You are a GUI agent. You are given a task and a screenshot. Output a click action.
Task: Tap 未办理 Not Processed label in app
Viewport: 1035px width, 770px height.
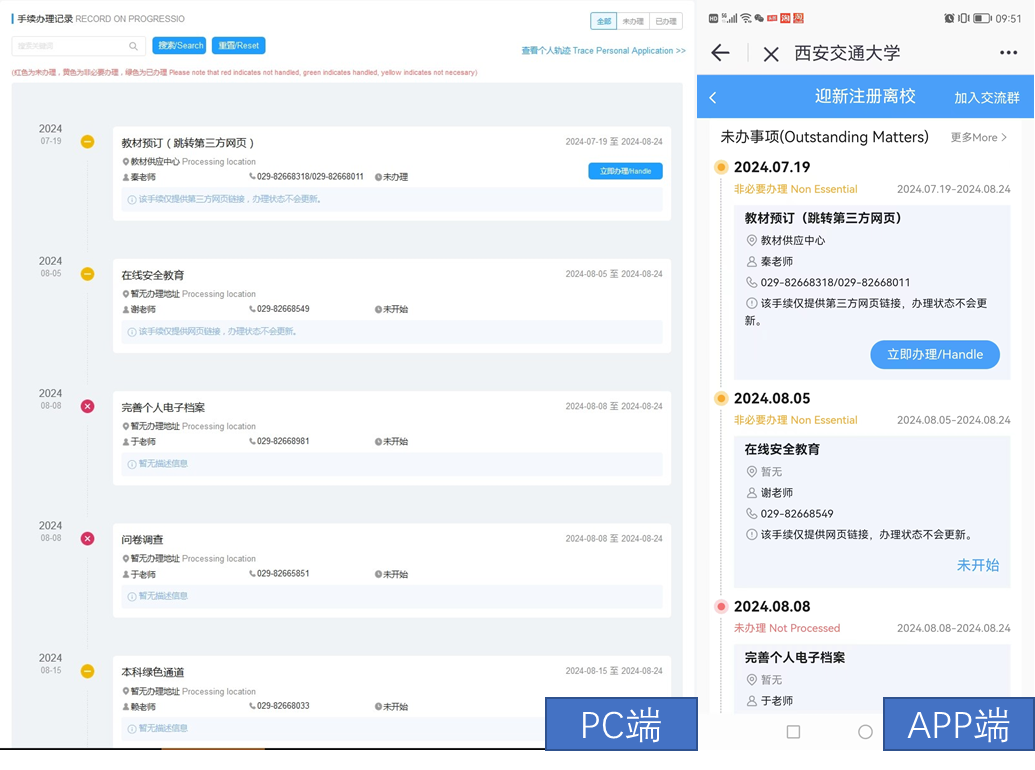click(787, 628)
